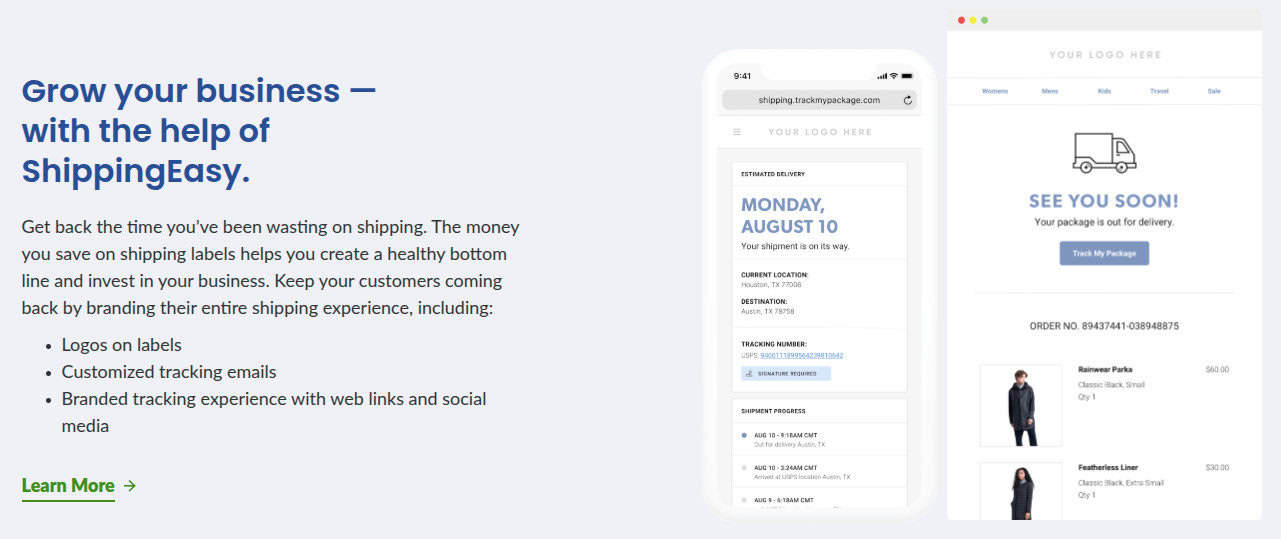Select the Womens navigation tab
The width and height of the screenshot is (1281, 539).
coord(995,91)
